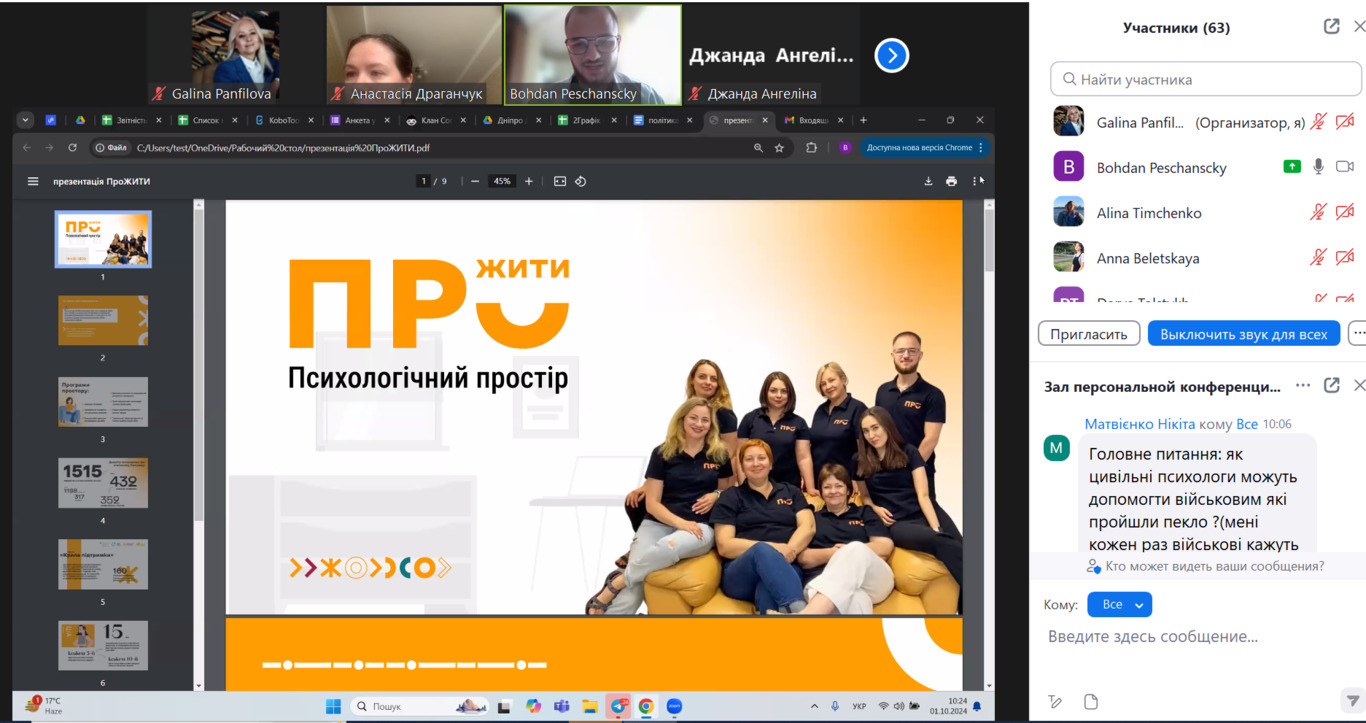
Task: Open the Zoom app in the taskbar
Action: (x=674, y=706)
